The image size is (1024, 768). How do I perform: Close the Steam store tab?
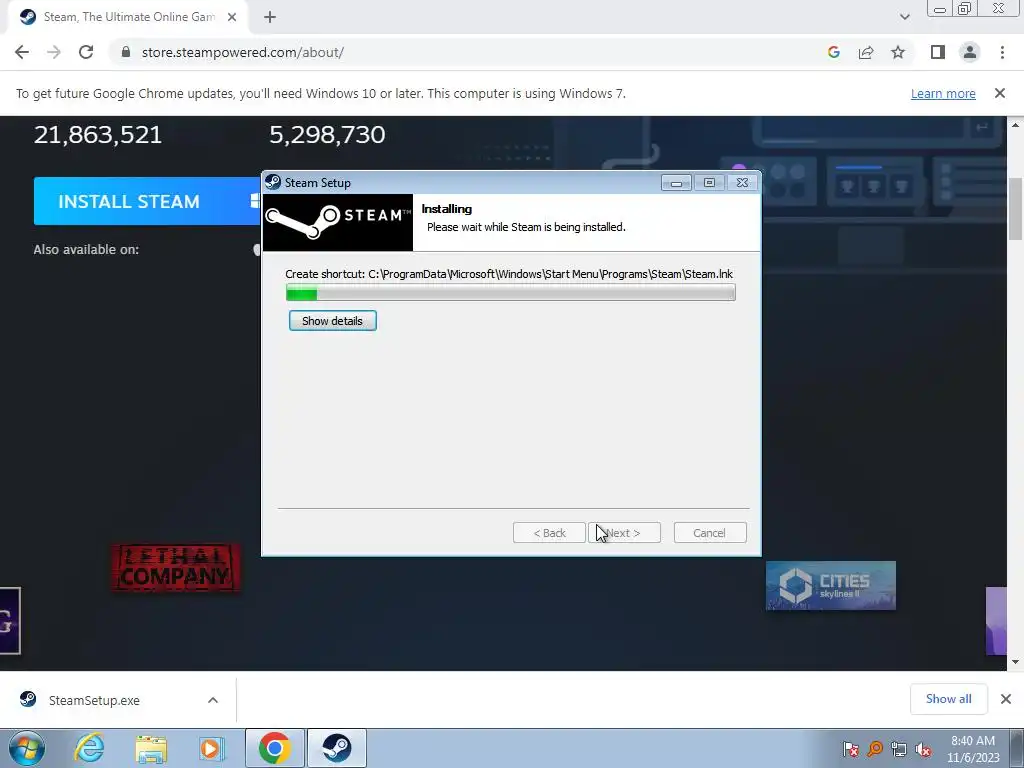[232, 18]
